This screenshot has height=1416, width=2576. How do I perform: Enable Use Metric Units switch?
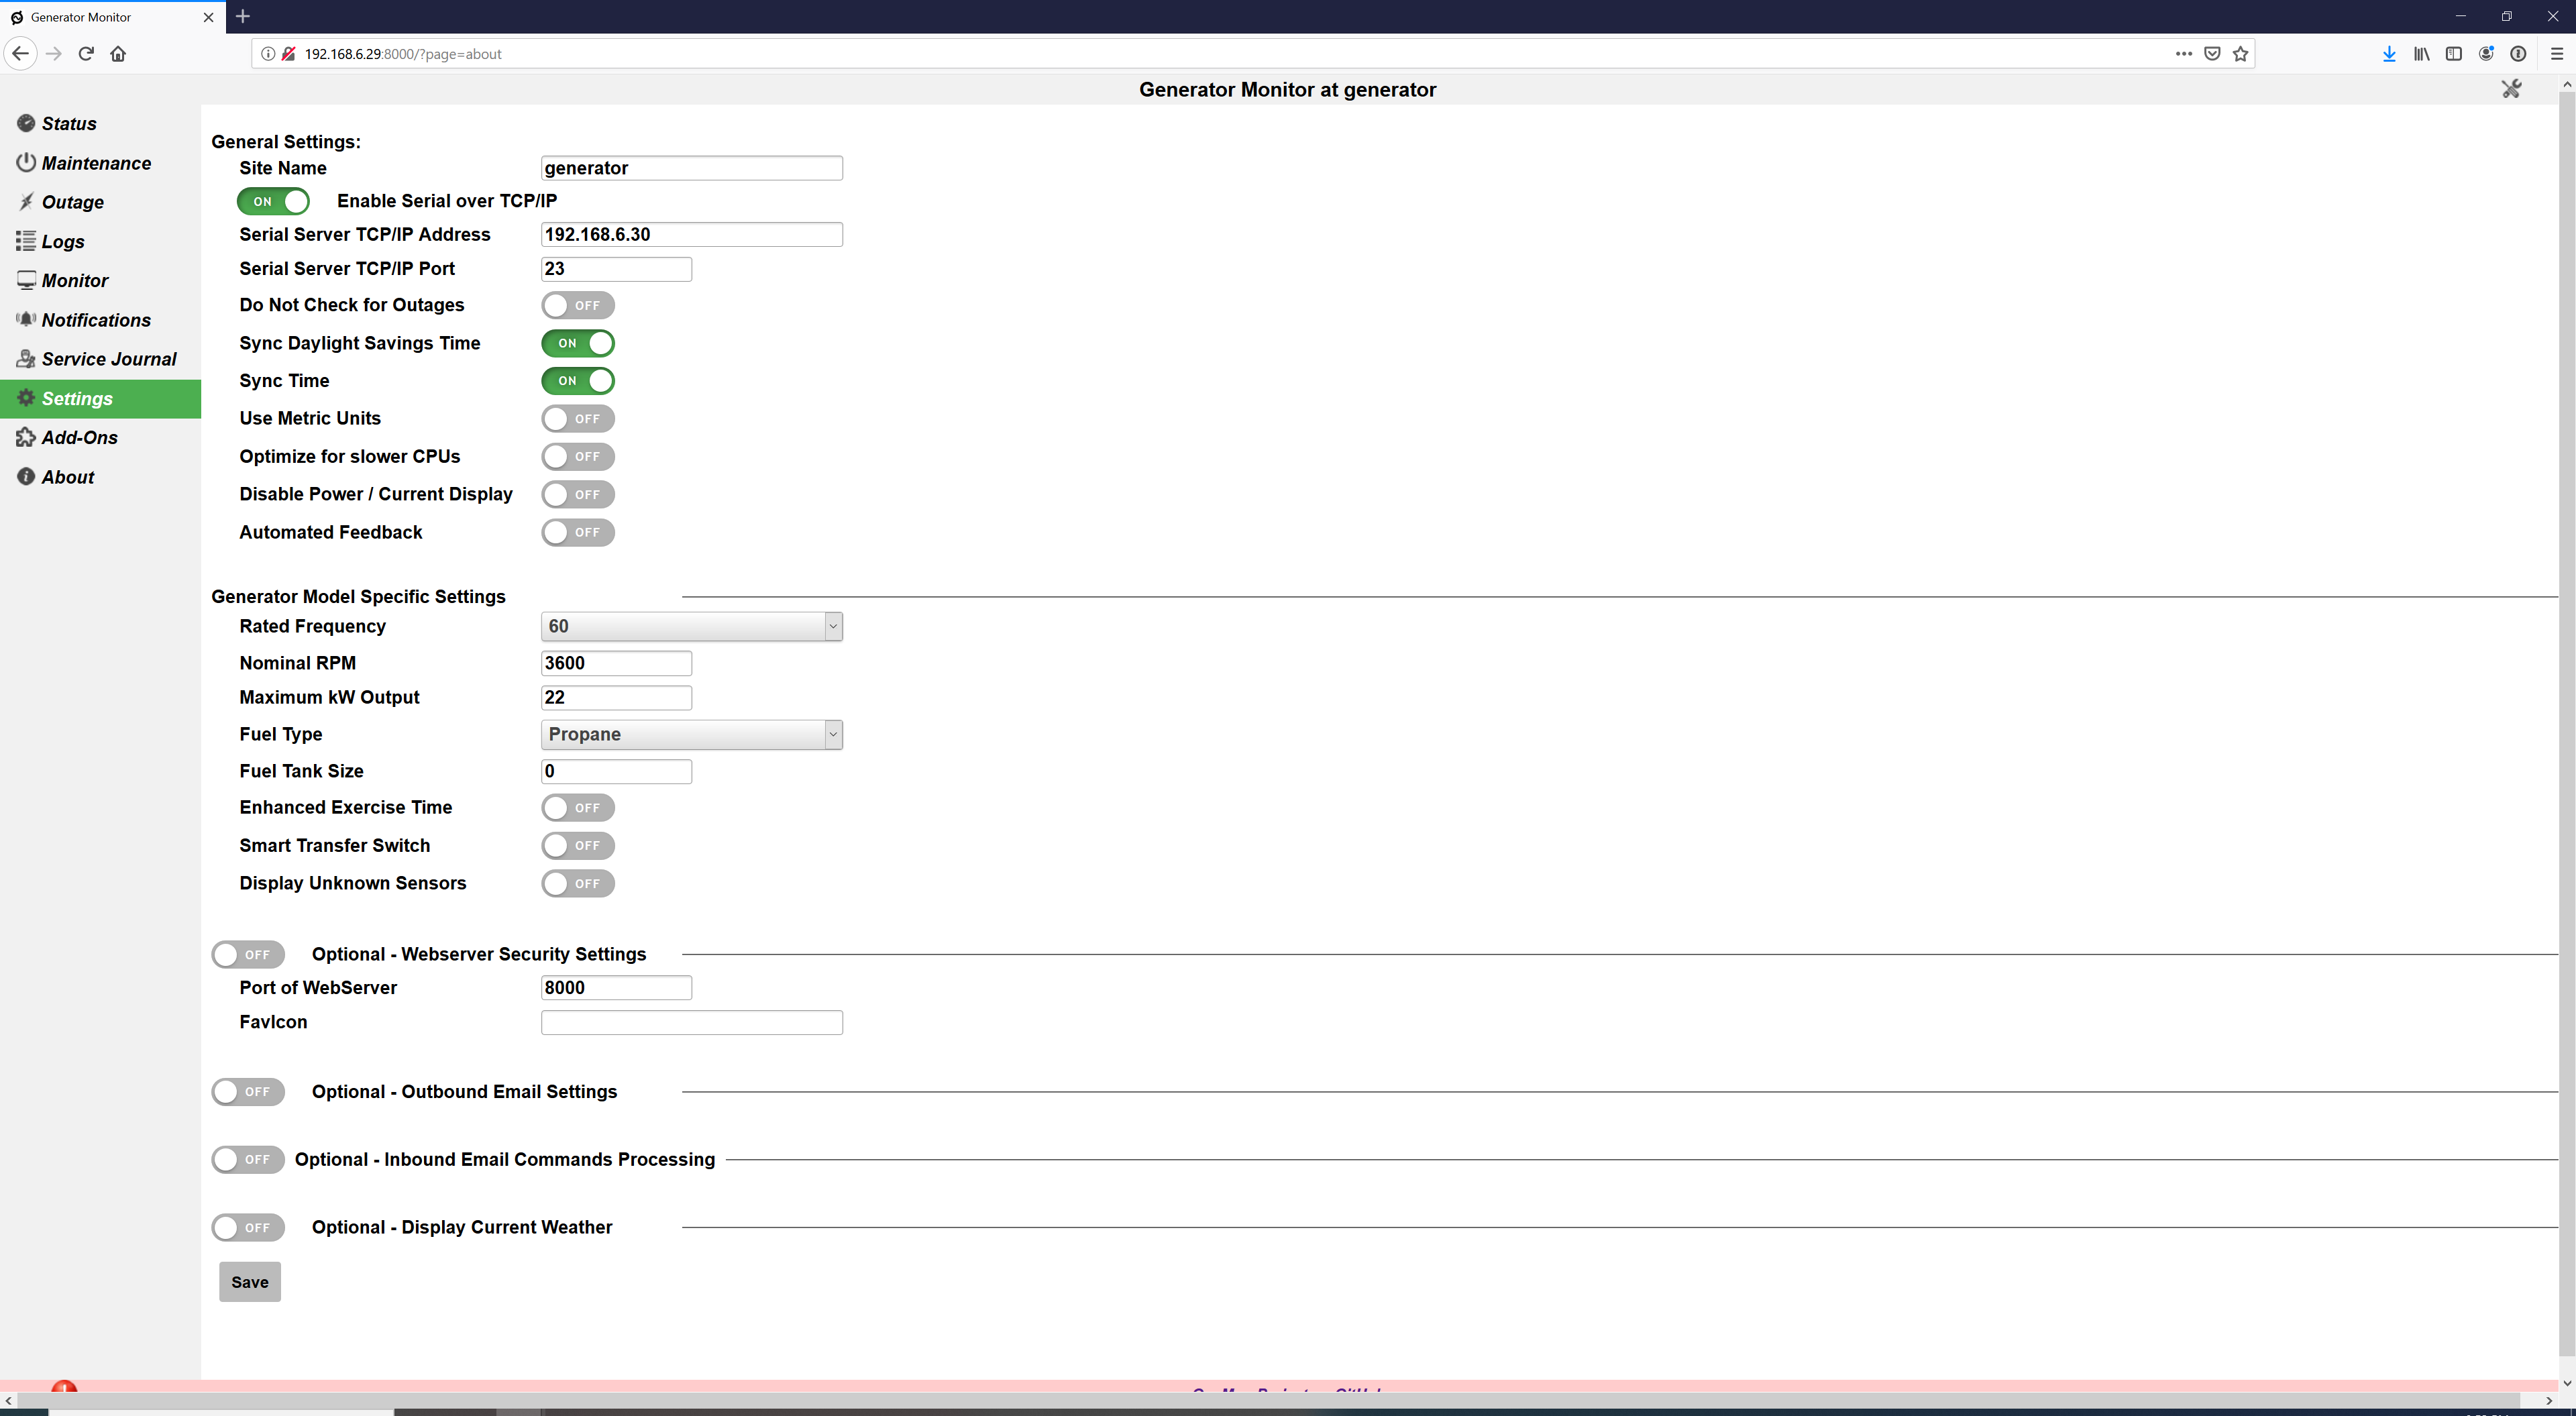578,418
